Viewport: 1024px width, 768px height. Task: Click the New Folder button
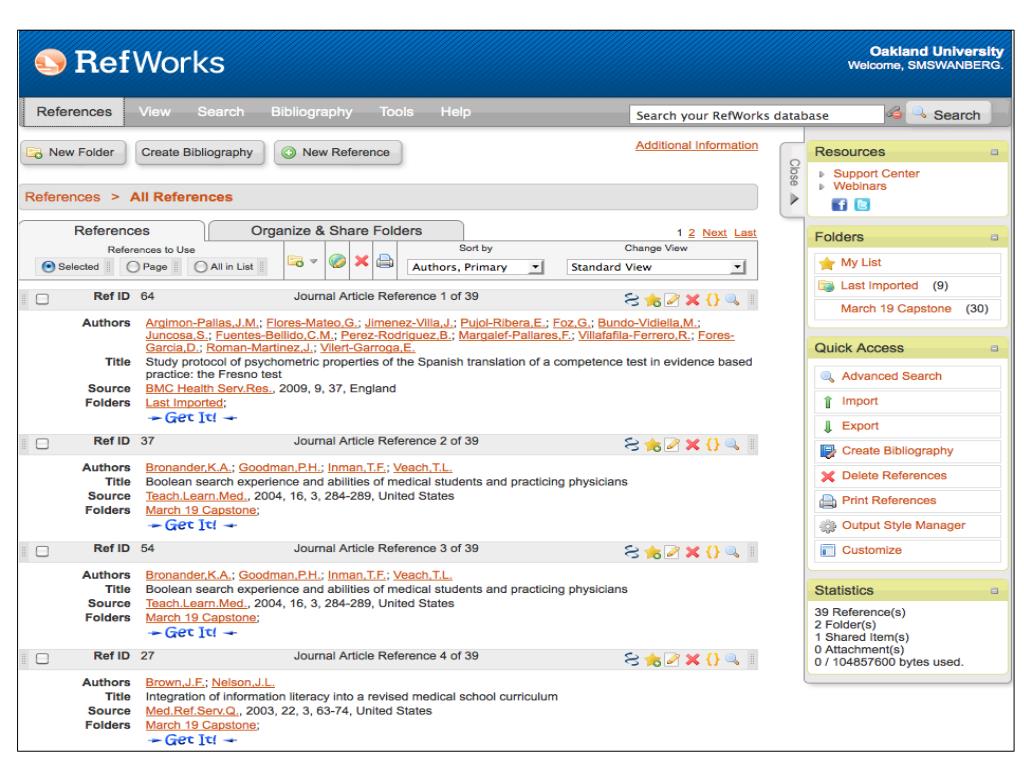pyautogui.click(x=73, y=152)
